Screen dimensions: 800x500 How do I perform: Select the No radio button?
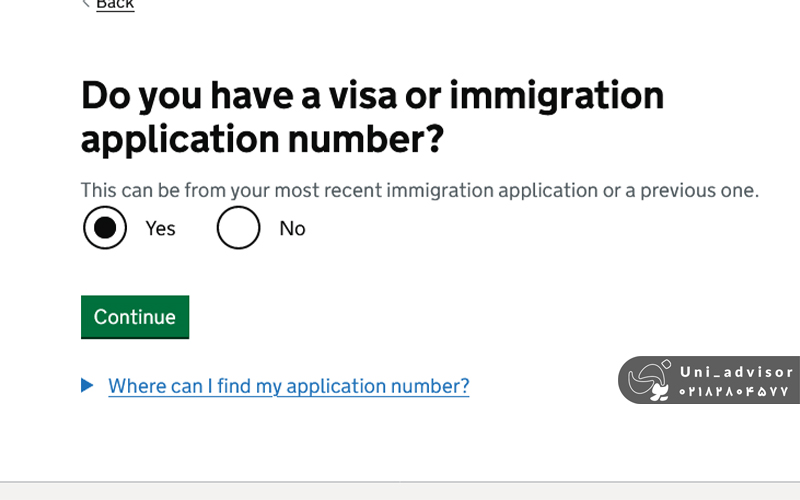point(238,228)
